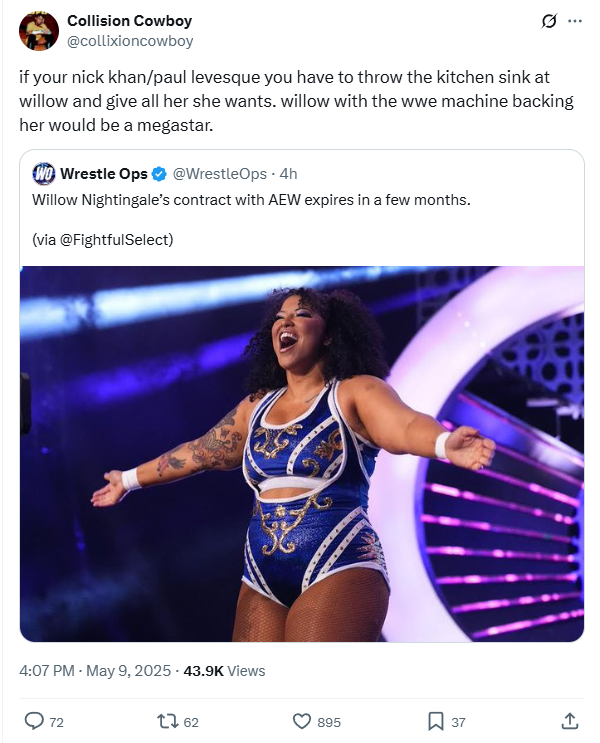Open @collixioncowboy handle link
This screenshot has height=743, width=600.
pos(130,41)
